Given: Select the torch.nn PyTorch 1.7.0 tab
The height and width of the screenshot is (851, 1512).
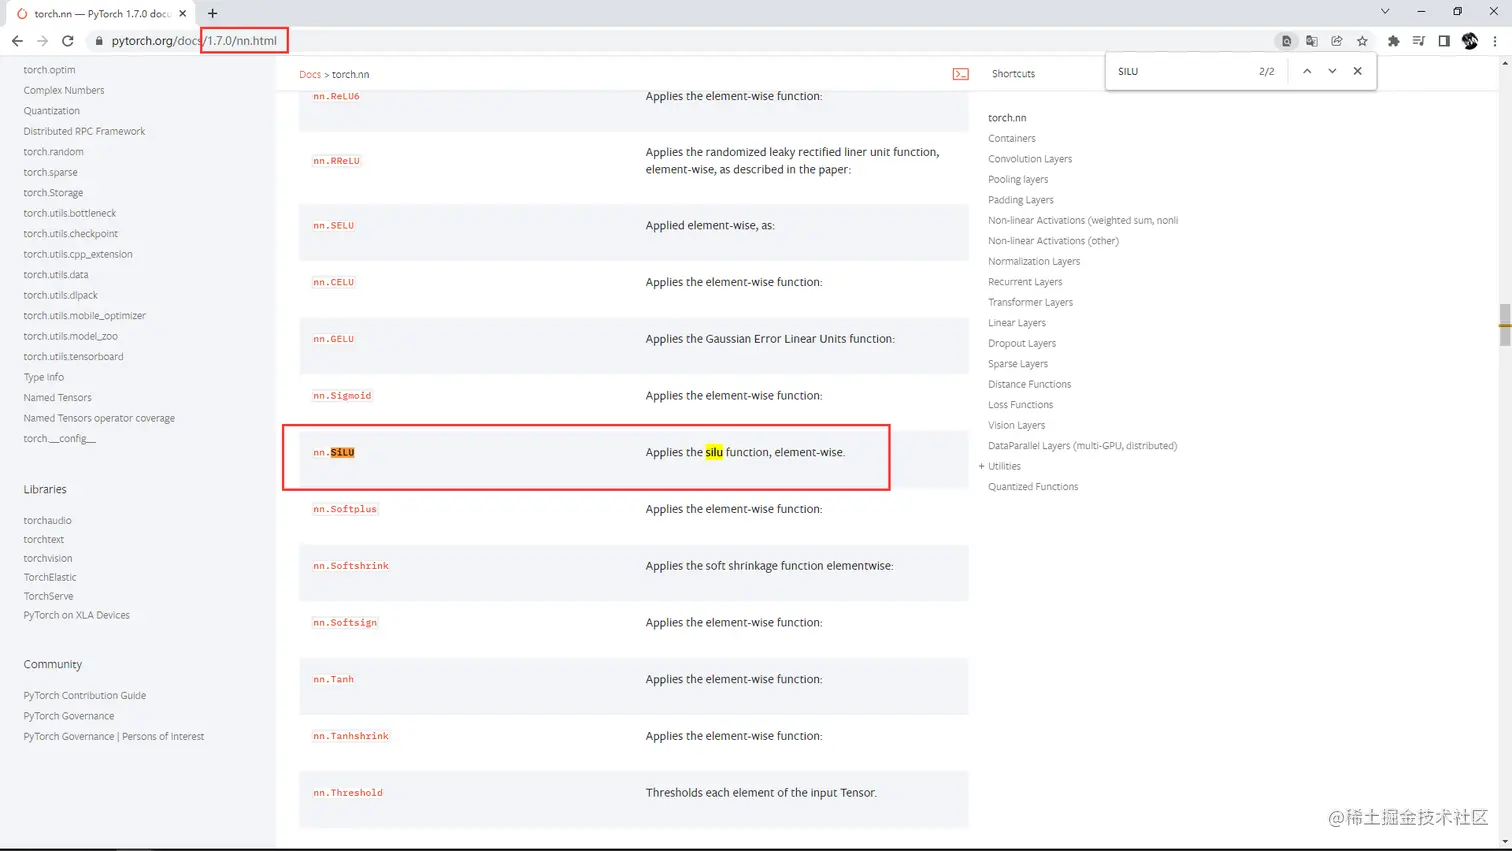Looking at the screenshot, I should pyautogui.click(x=100, y=14).
